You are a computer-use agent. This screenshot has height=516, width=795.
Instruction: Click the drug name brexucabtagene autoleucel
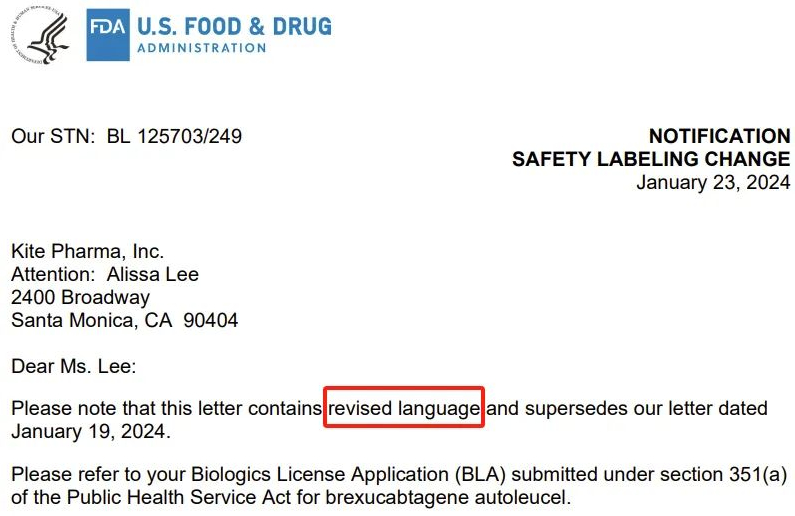pyautogui.click(x=446, y=497)
